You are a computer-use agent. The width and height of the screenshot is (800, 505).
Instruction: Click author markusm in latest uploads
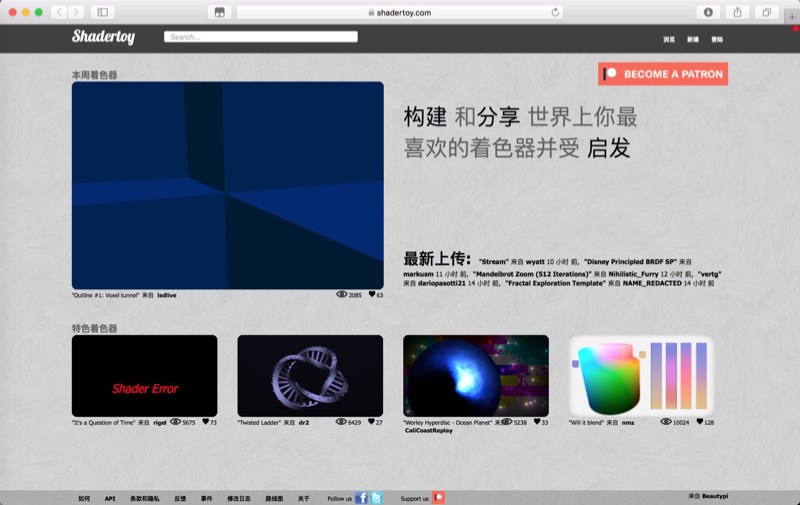418,274
